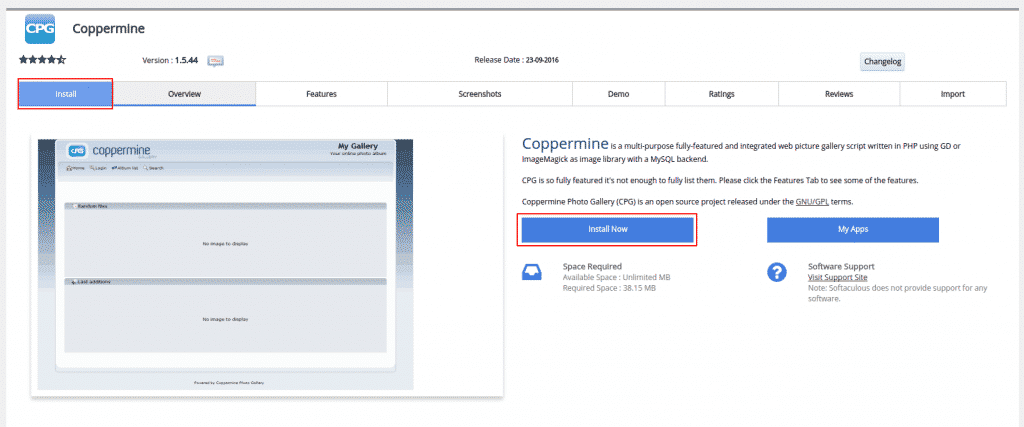1024x427 pixels.
Task: Open the Install tab
Action: (x=65, y=94)
